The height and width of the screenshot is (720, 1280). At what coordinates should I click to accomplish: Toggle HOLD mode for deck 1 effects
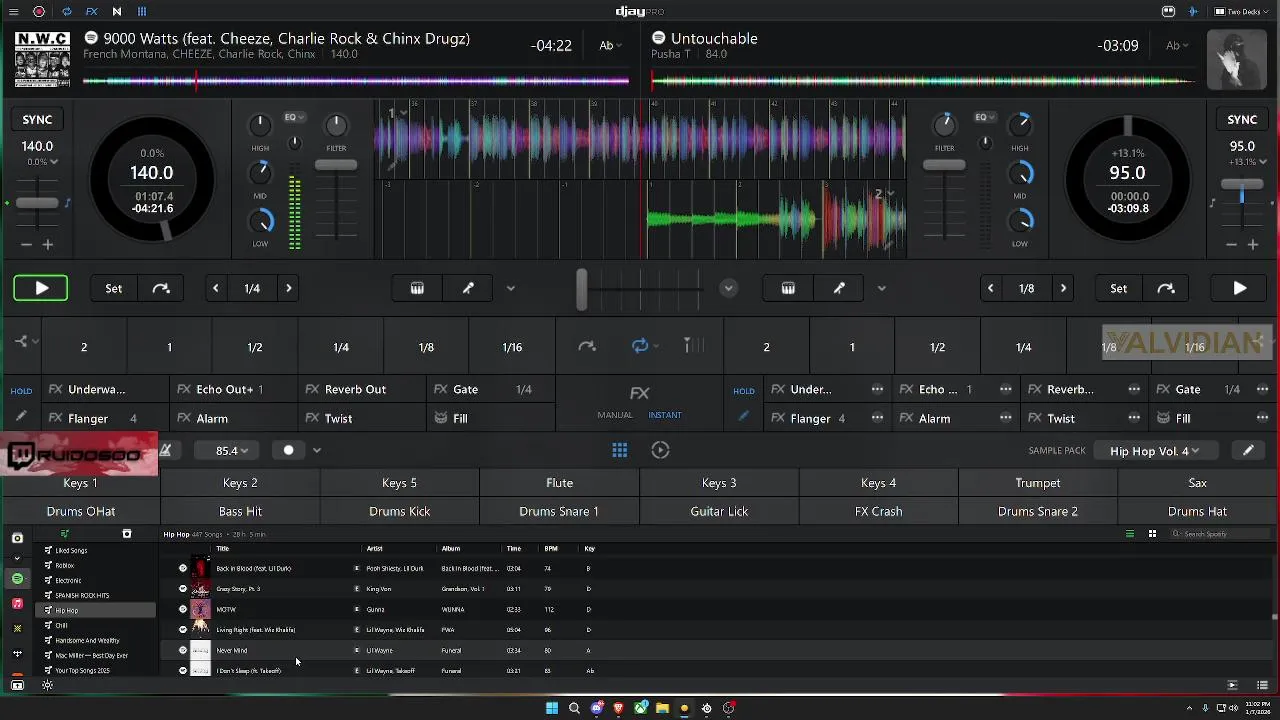coord(21,391)
